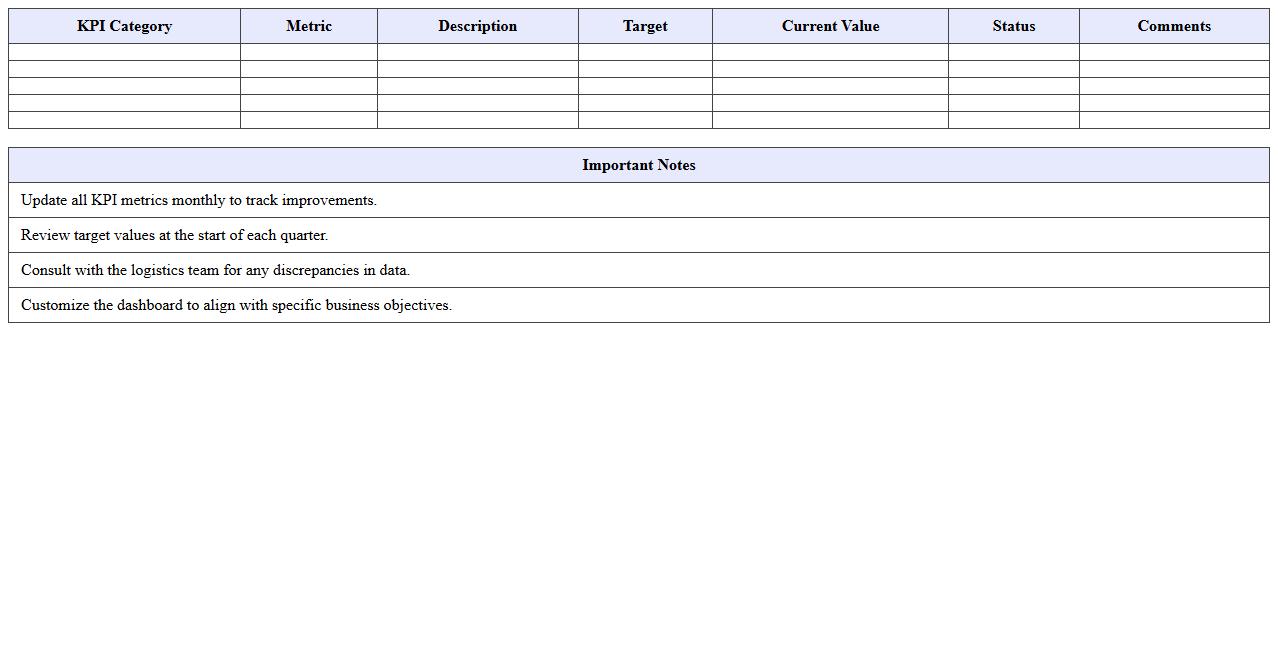The image size is (1278, 650).
Task: Select the Current Value column header
Action: point(830,26)
